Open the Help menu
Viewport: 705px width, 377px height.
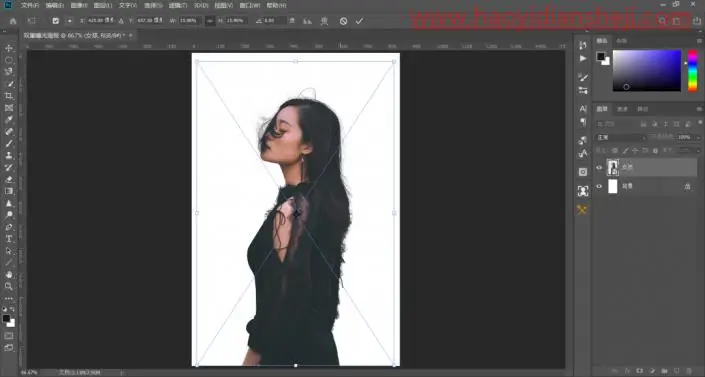[x=276, y=5]
